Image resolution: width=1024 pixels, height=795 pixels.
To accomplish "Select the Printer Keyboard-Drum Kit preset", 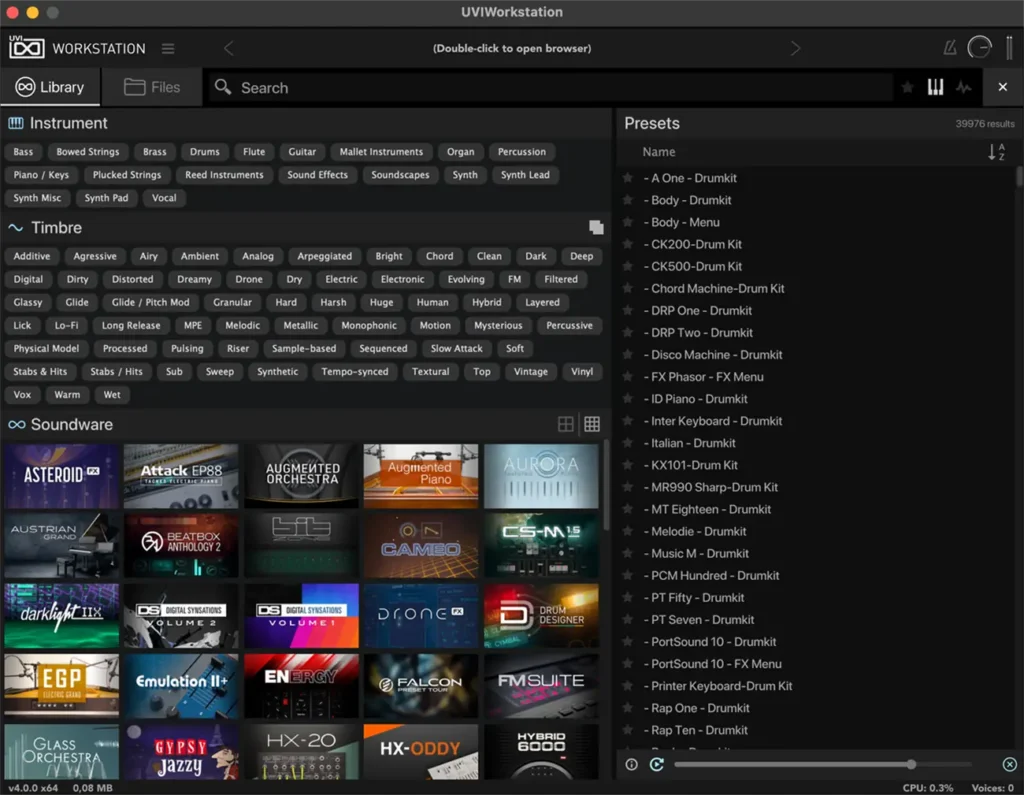I will 717,686.
